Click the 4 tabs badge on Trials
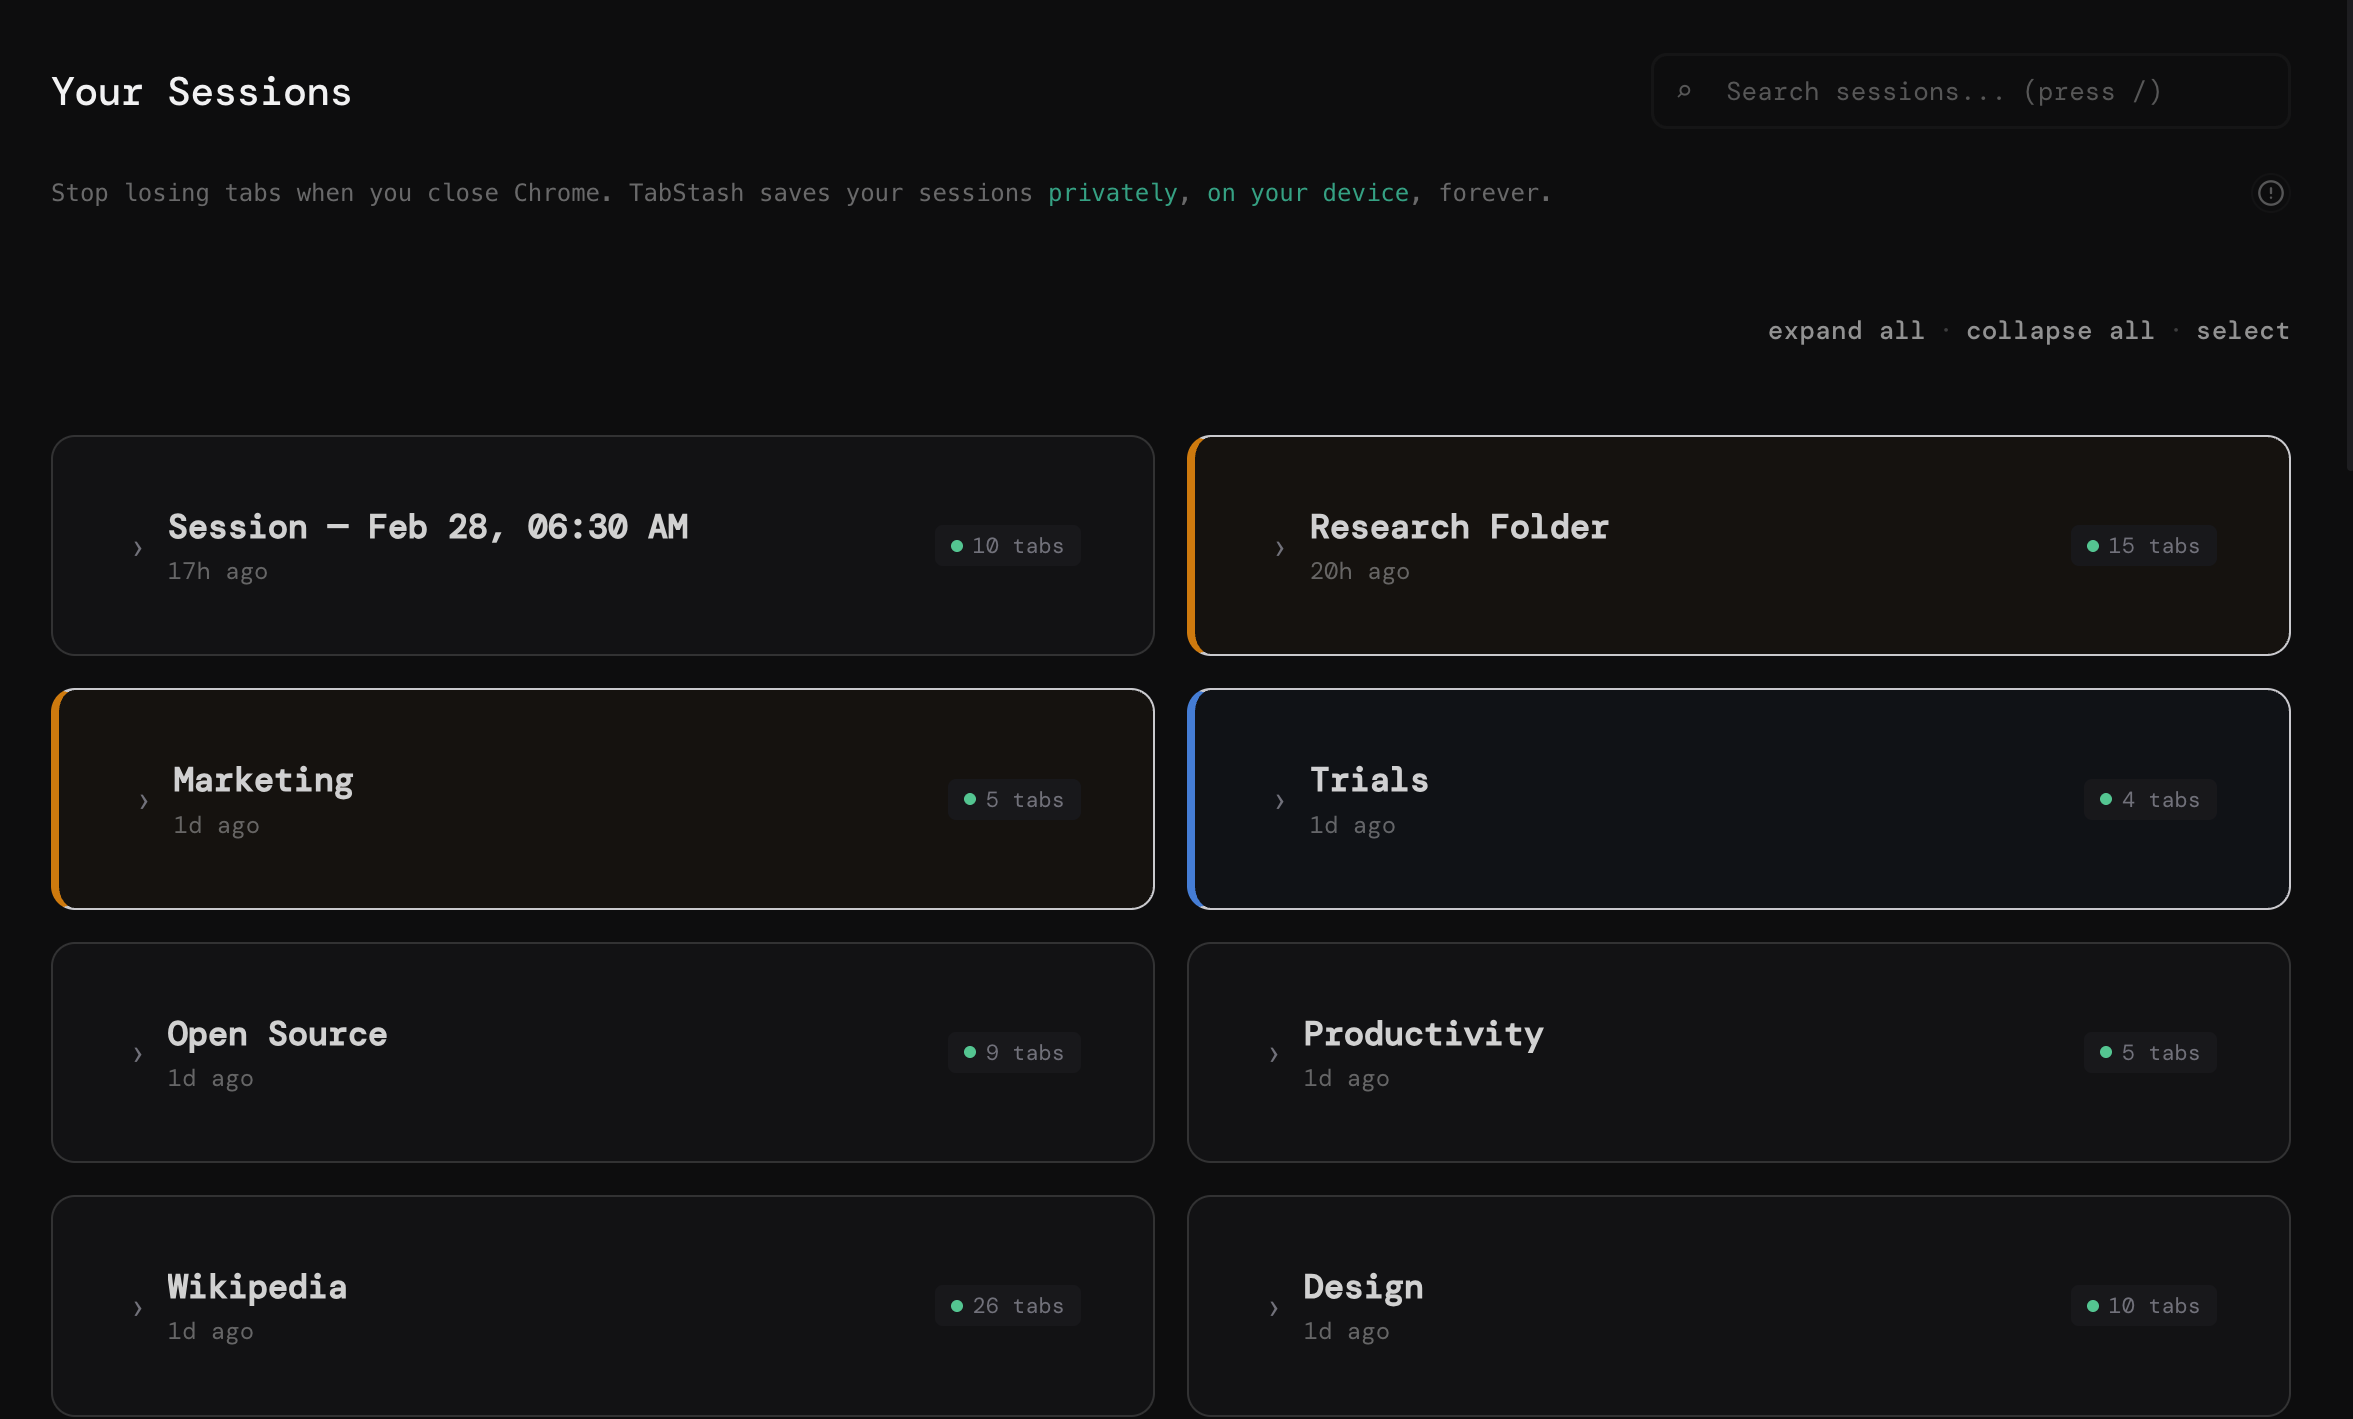This screenshot has width=2353, height=1419. tap(2150, 799)
